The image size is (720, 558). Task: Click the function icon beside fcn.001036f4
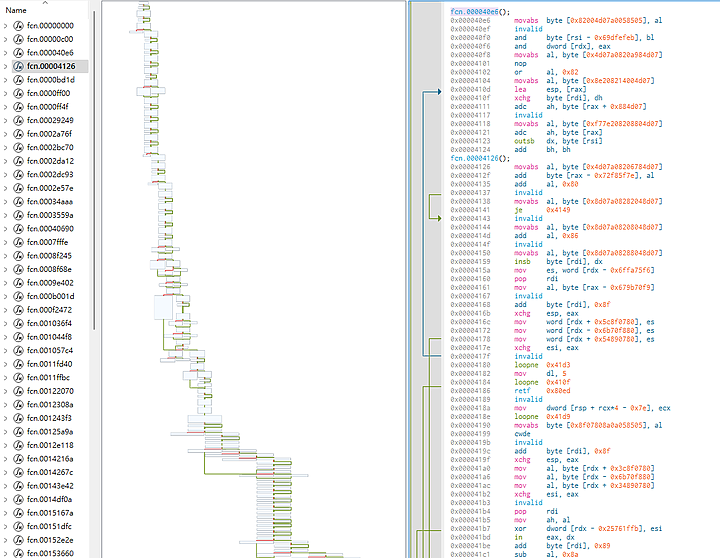pyautogui.click(x=18, y=324)
